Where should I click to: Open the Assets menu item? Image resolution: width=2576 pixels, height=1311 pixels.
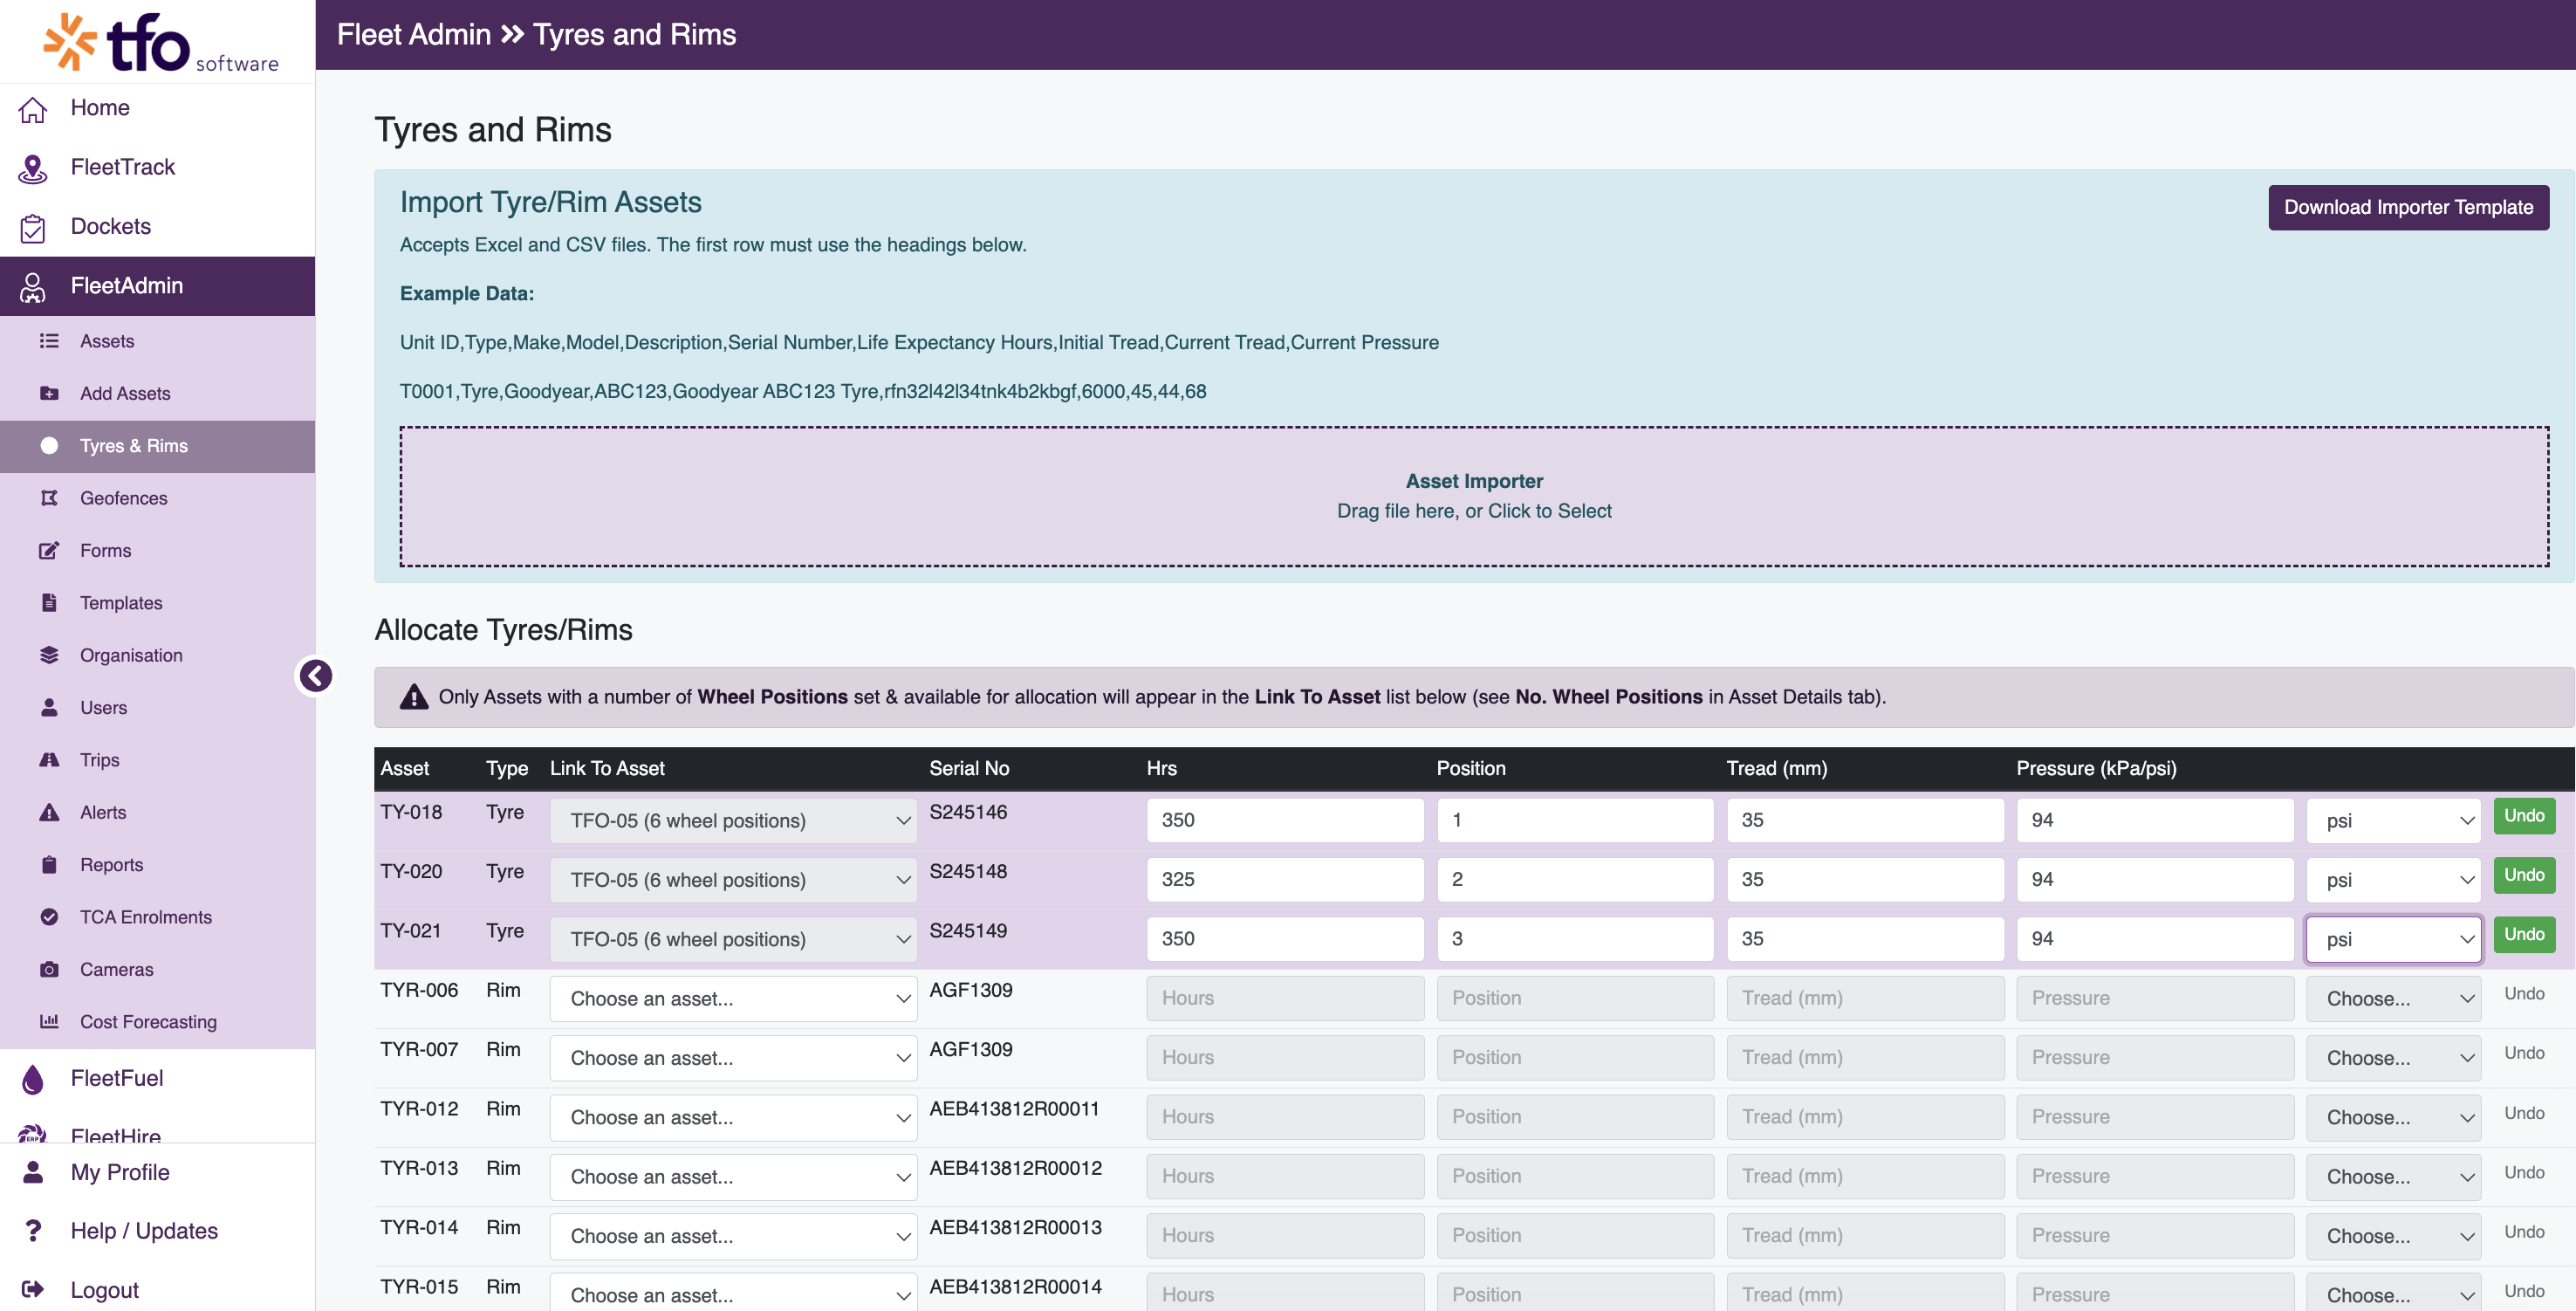(157, 341)
